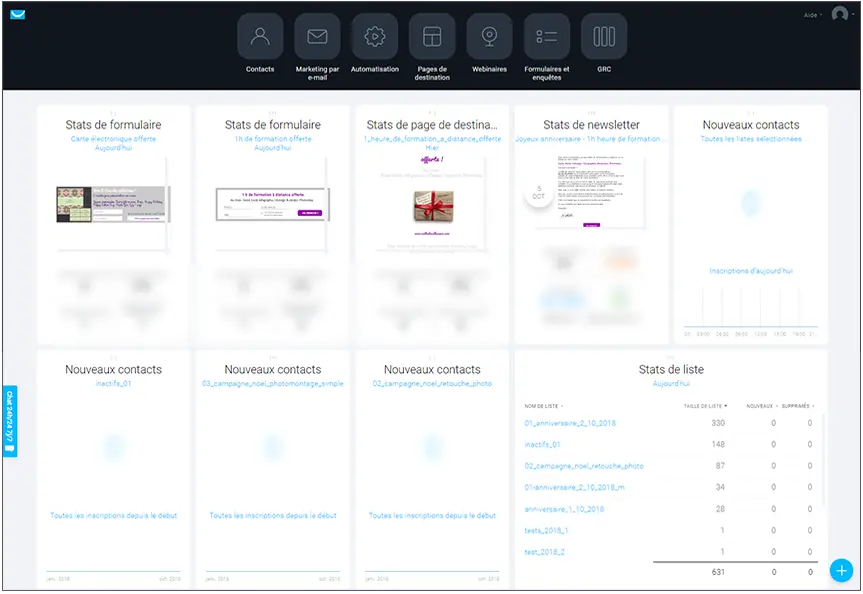The width and height of the screenshot is (863, 594).
Task: Click the list size value 148
Action: 718,445
